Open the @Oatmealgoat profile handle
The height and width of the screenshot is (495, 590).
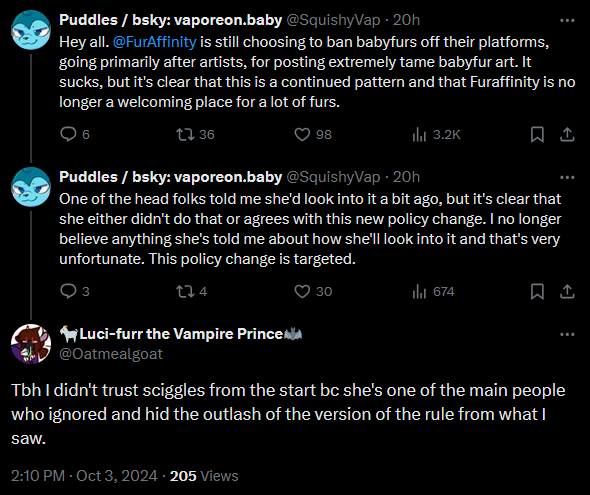tap(111, 354)
